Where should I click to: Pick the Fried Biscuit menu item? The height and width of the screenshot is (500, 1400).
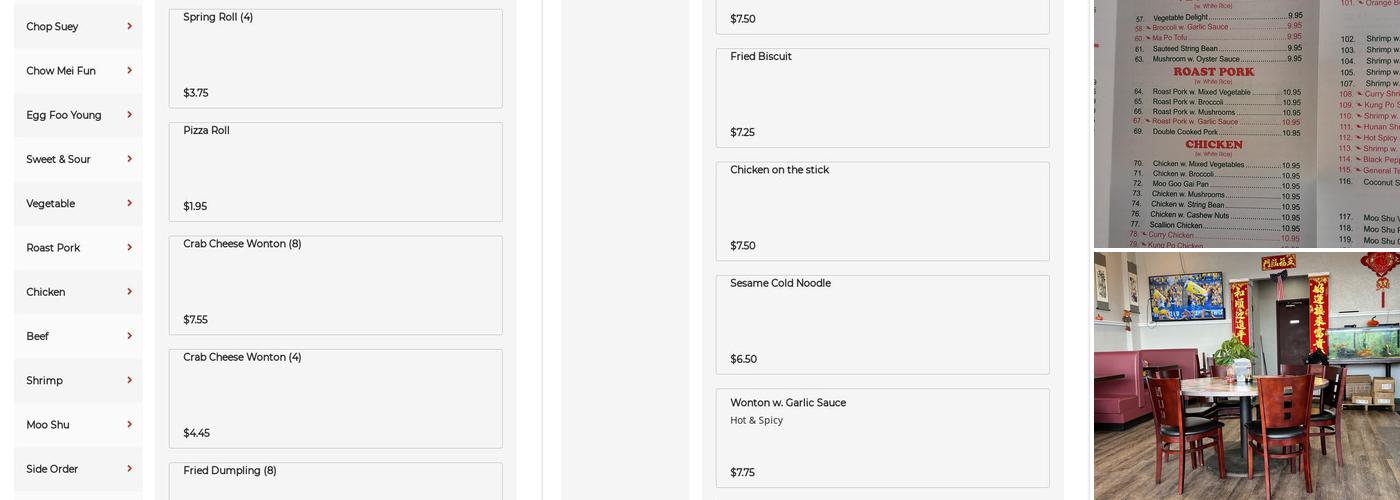(882, 97)
